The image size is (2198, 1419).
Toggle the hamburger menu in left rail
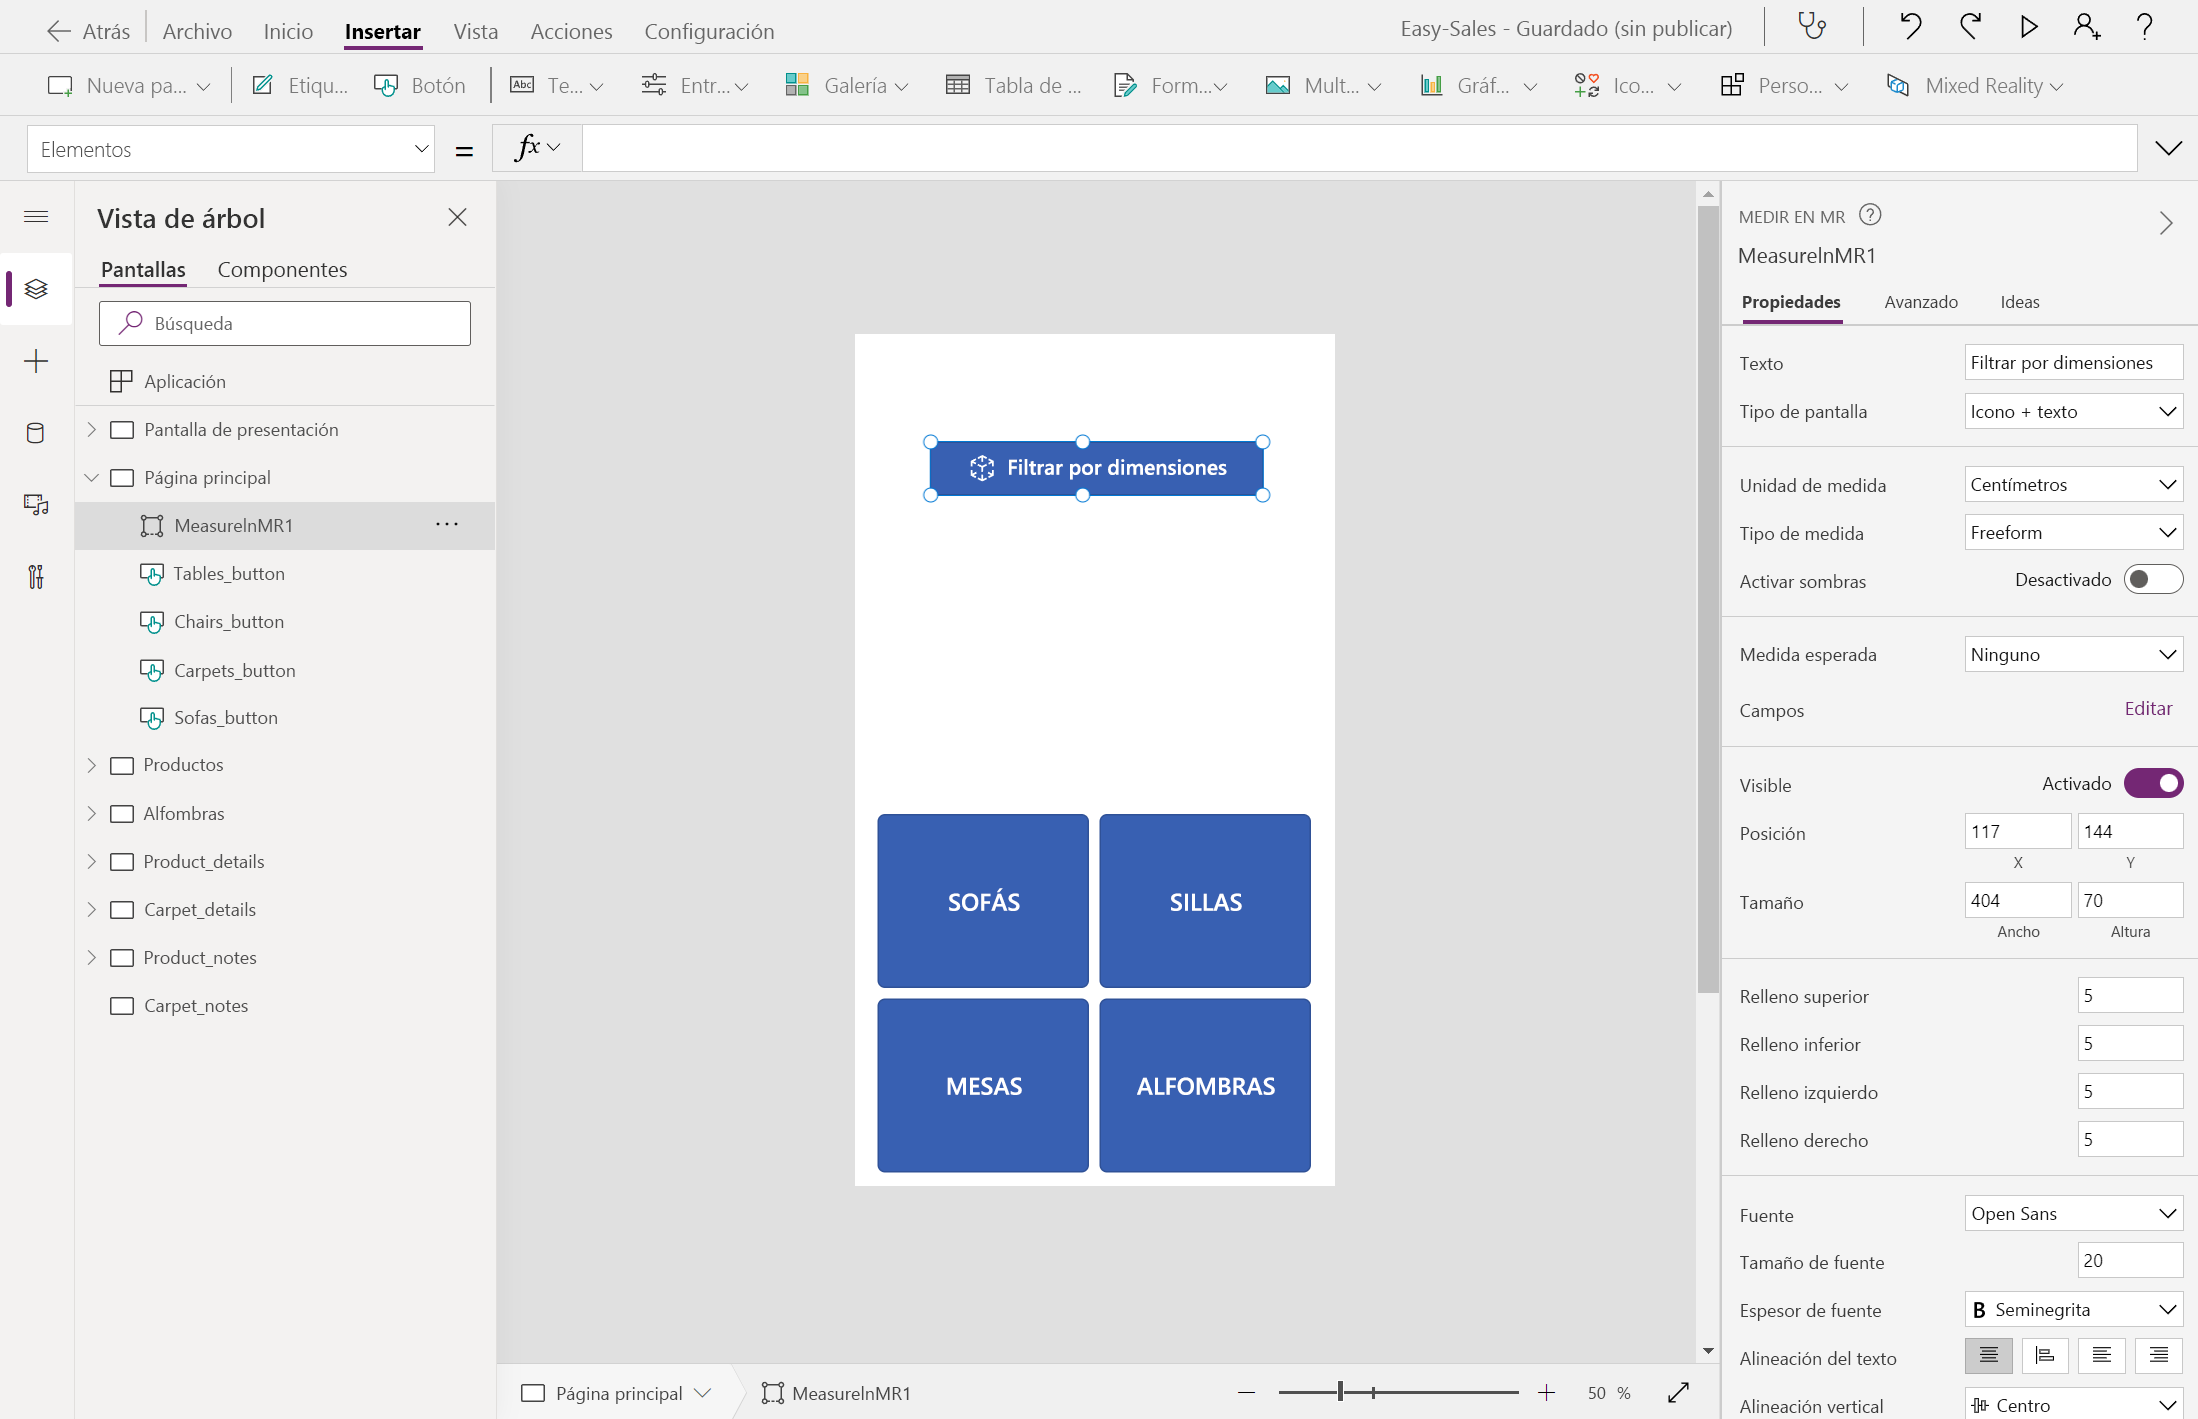(36, 217)
